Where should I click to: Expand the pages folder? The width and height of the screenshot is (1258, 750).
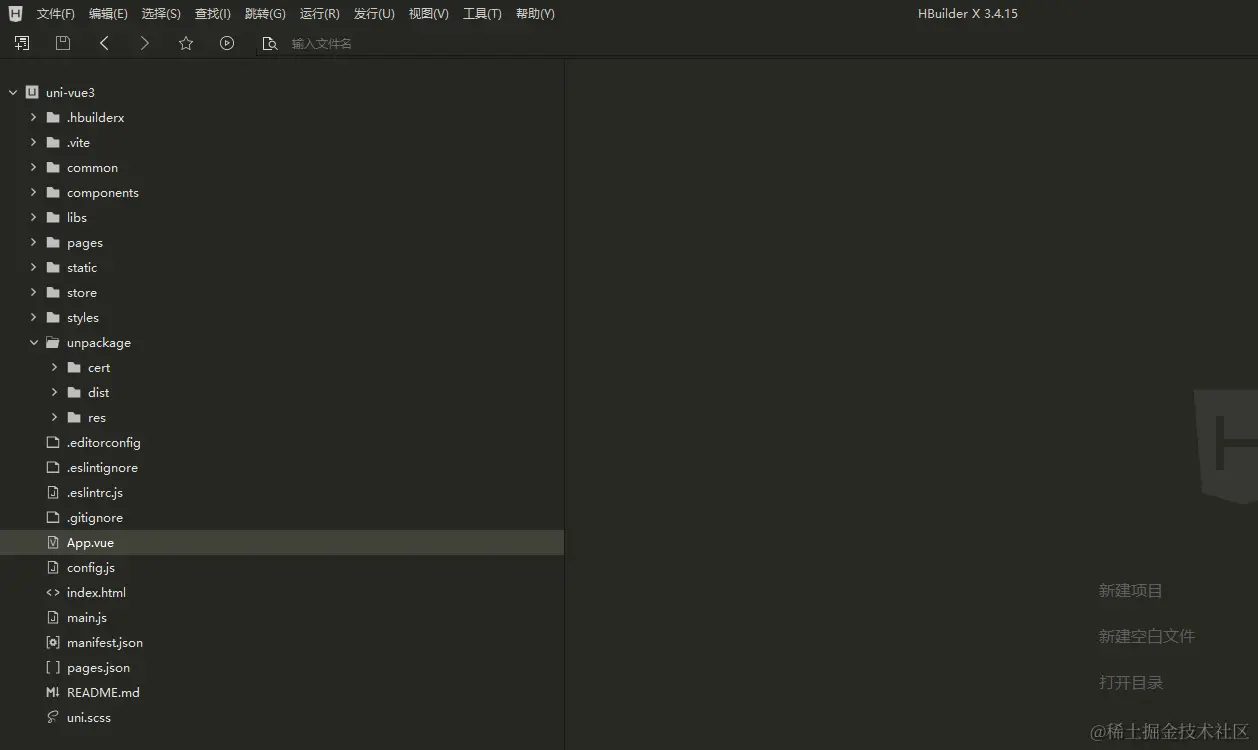tap(33, 242)
